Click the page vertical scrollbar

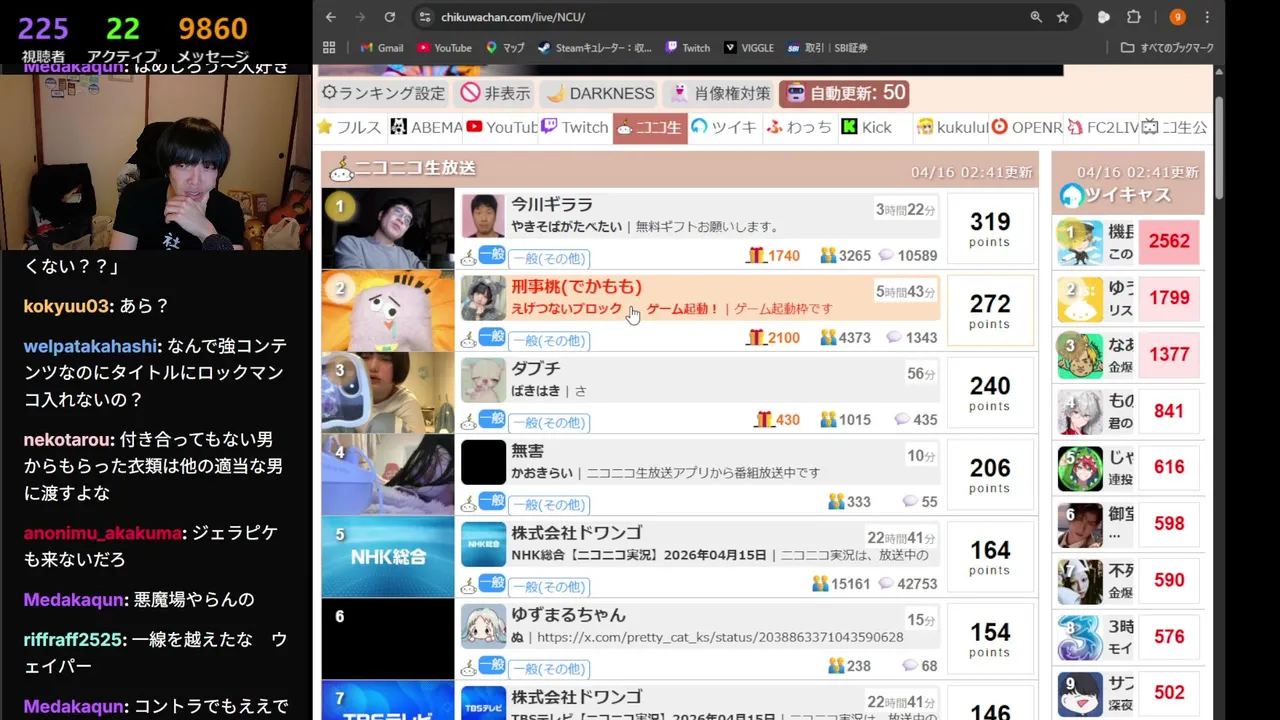(x=1219, y=150)
